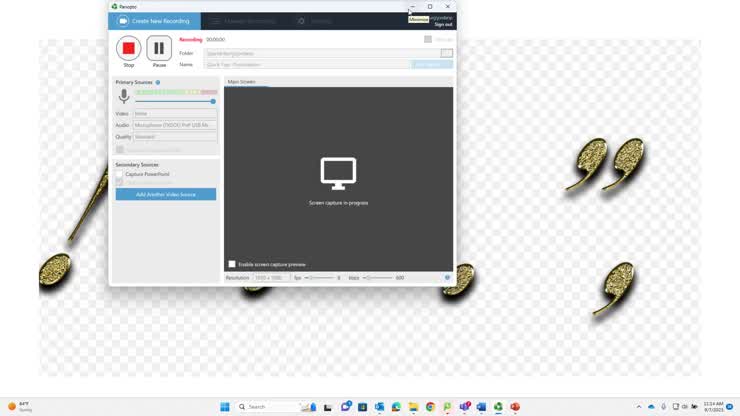
Task: Open Microsoft Teams chat icon in taskbar
Action: [x=345, y=407]
